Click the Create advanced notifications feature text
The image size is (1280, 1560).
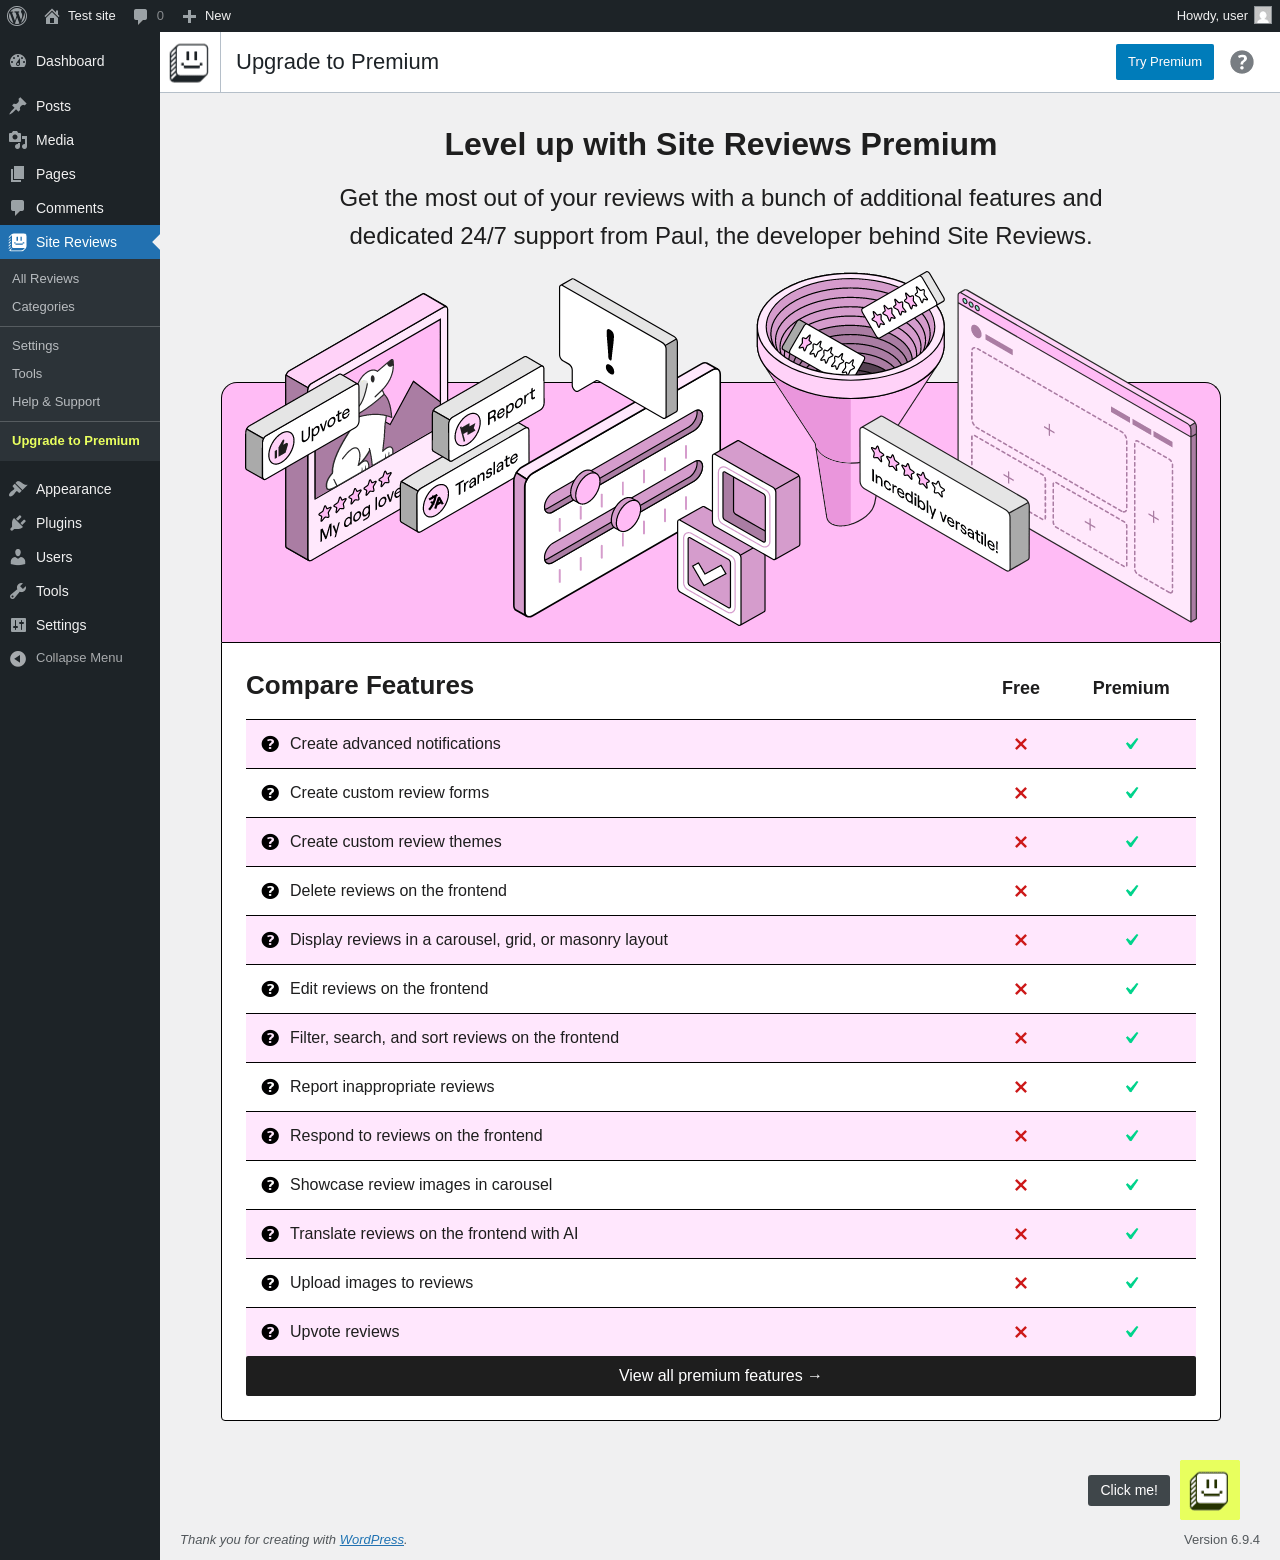(x=395, y=744)
